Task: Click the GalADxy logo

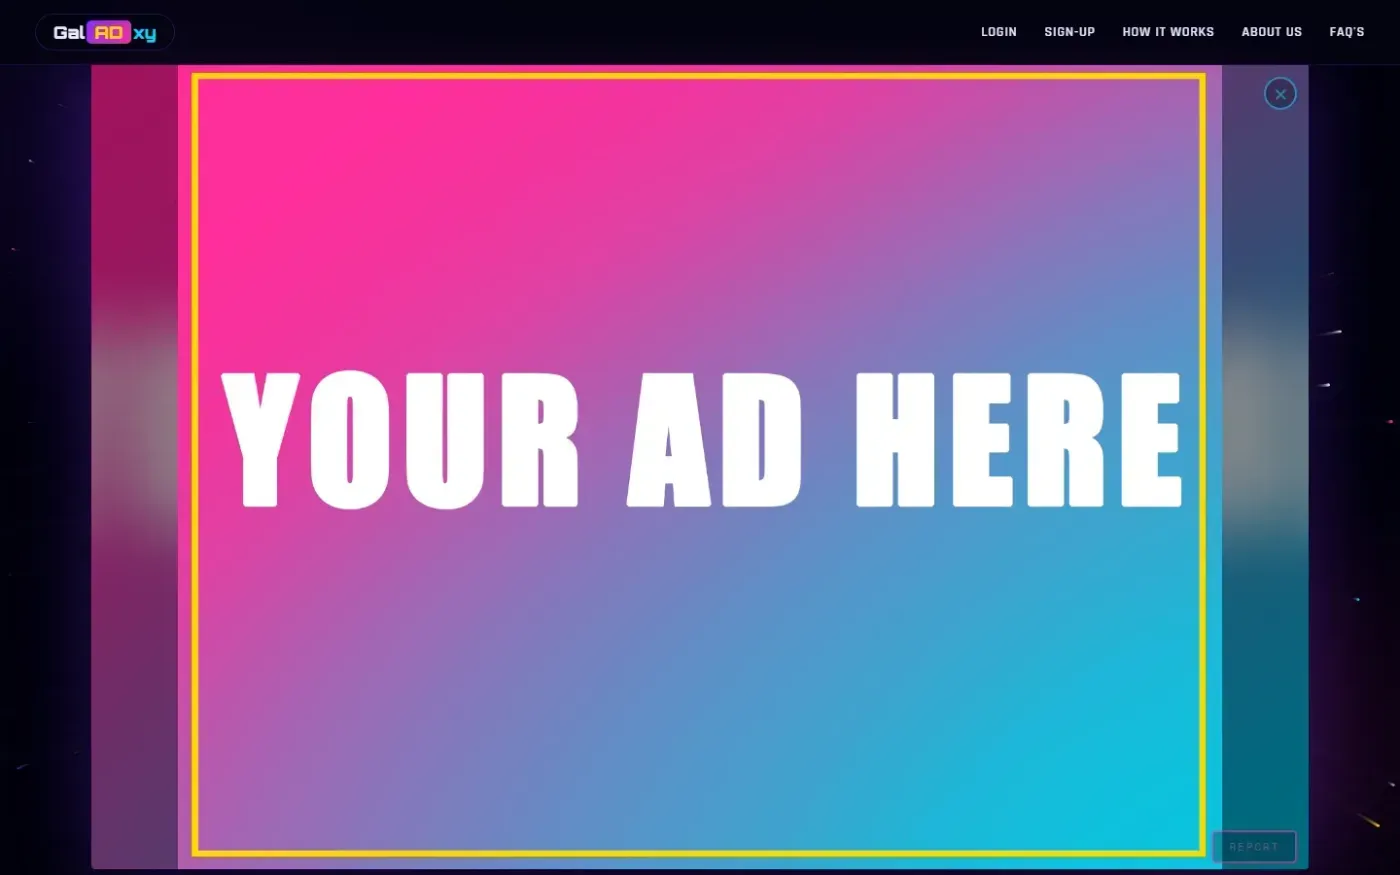Action: 105,32
